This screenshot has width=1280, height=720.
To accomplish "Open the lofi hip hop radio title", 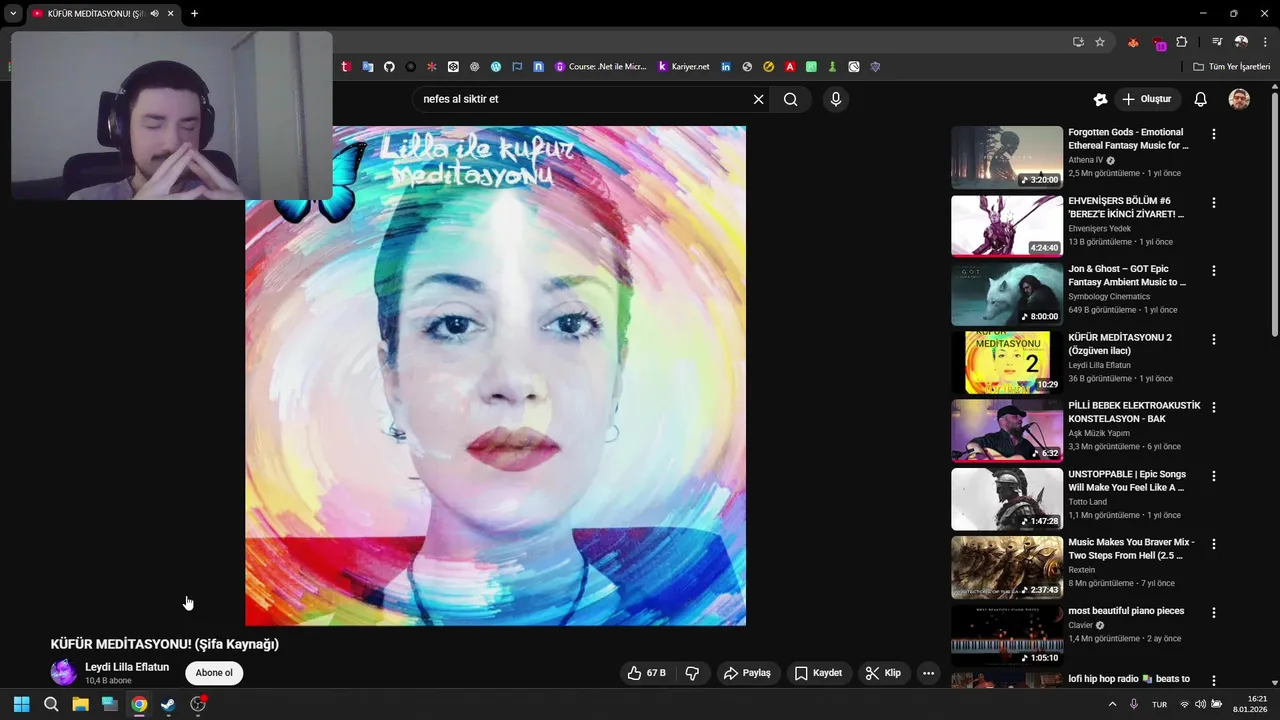I will 1129,679.
